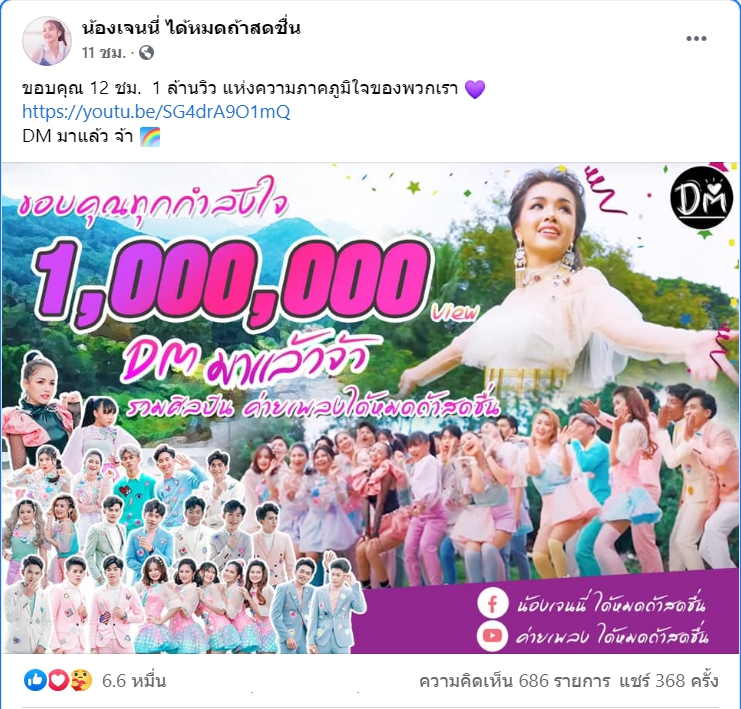Image resolution: width=741 pixels, height=709 pixels.
Task: Click the page profile picture avatar
Action: pos(47,41)
